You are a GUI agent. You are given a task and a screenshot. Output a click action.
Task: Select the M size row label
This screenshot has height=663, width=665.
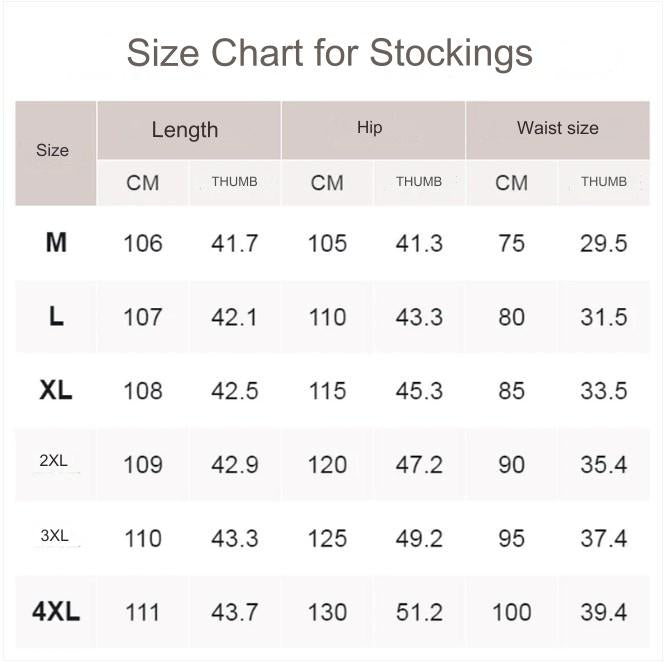pyautogui.click(x=56, y=242)
